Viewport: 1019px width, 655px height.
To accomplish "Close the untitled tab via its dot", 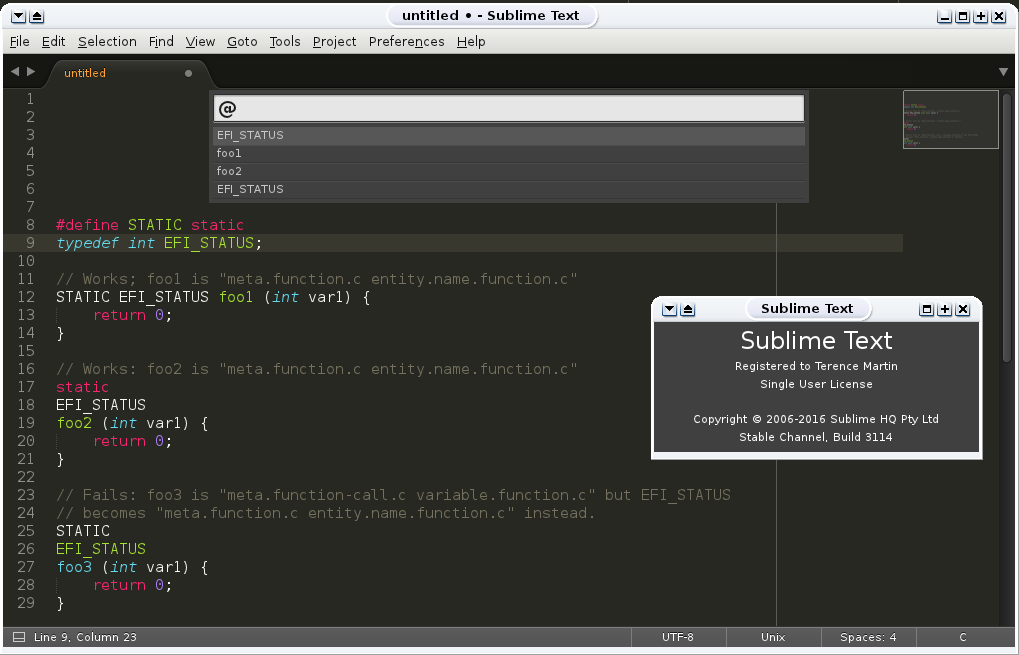I will pyautogui.click(x=188, y=73).
